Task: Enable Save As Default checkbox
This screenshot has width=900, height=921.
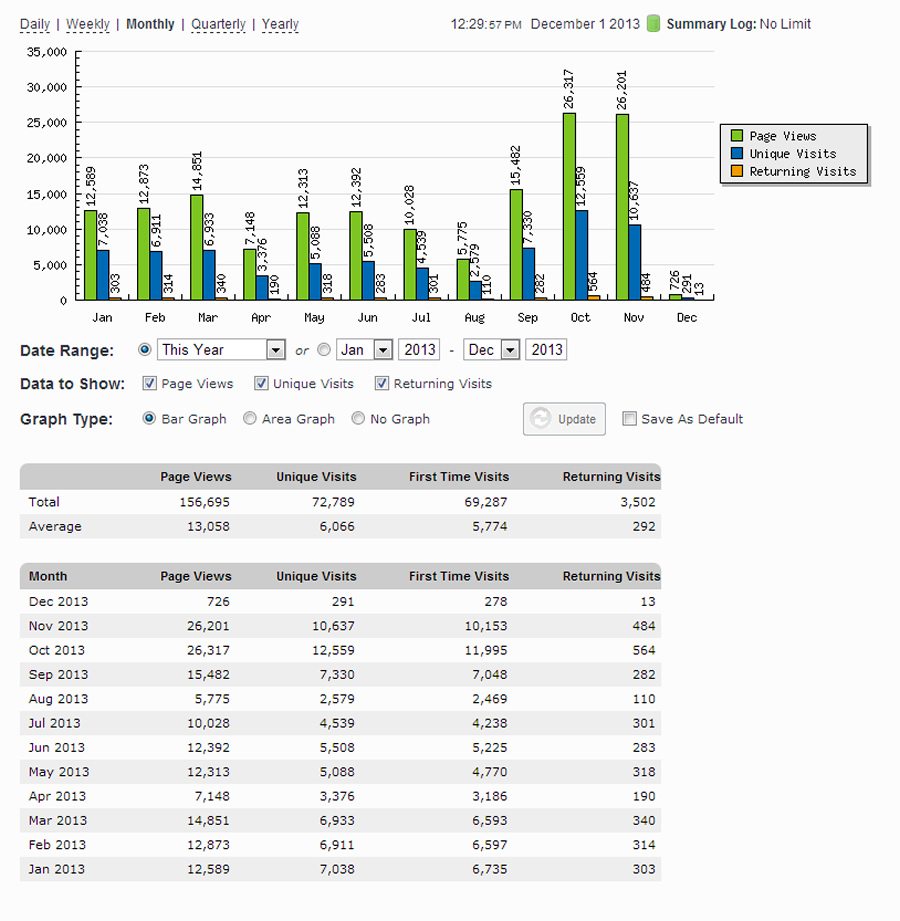Action: 629,419
